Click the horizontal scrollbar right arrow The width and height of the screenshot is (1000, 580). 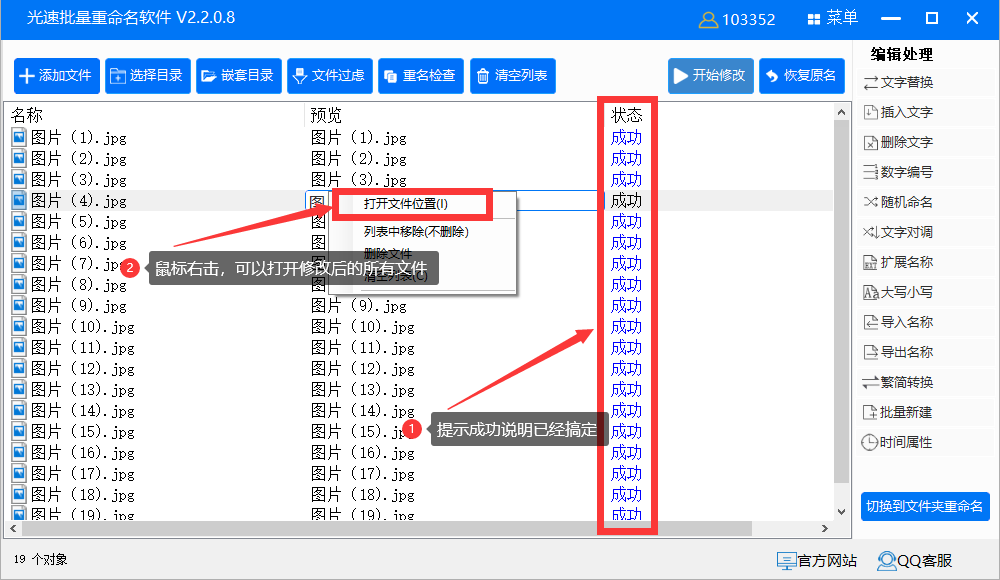[825, 529]
